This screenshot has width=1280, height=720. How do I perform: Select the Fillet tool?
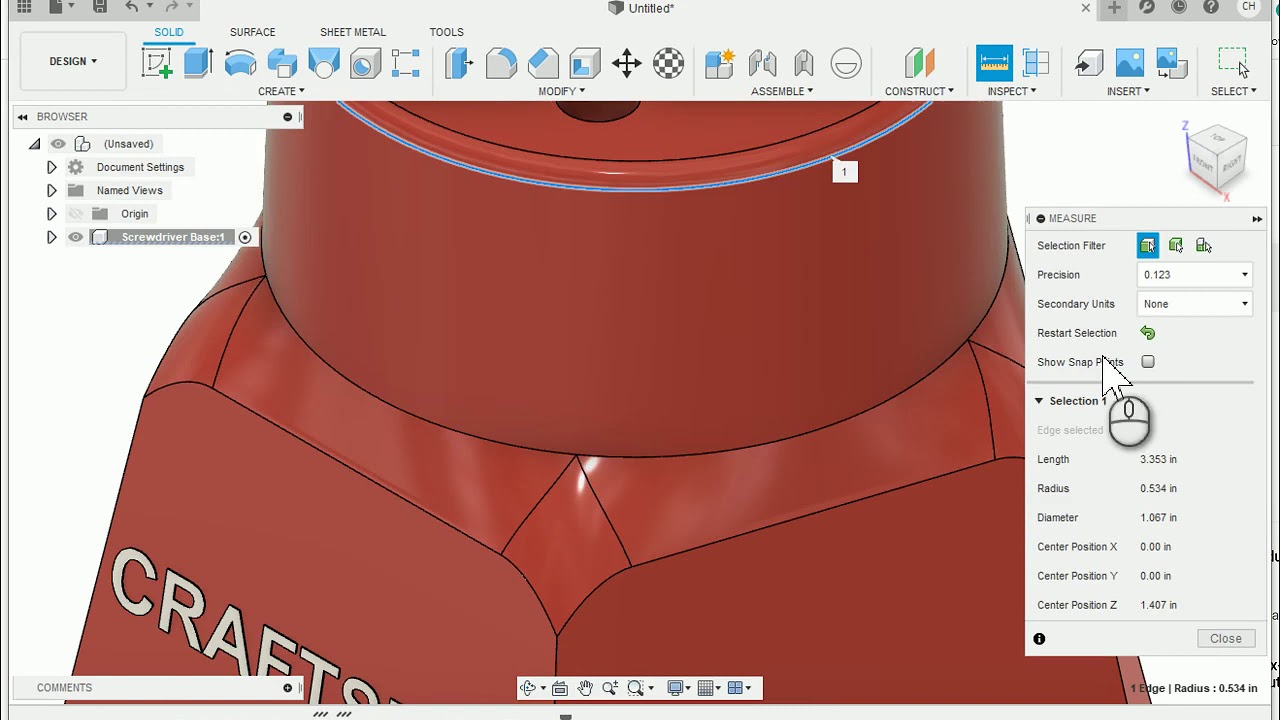coord(501,64)
